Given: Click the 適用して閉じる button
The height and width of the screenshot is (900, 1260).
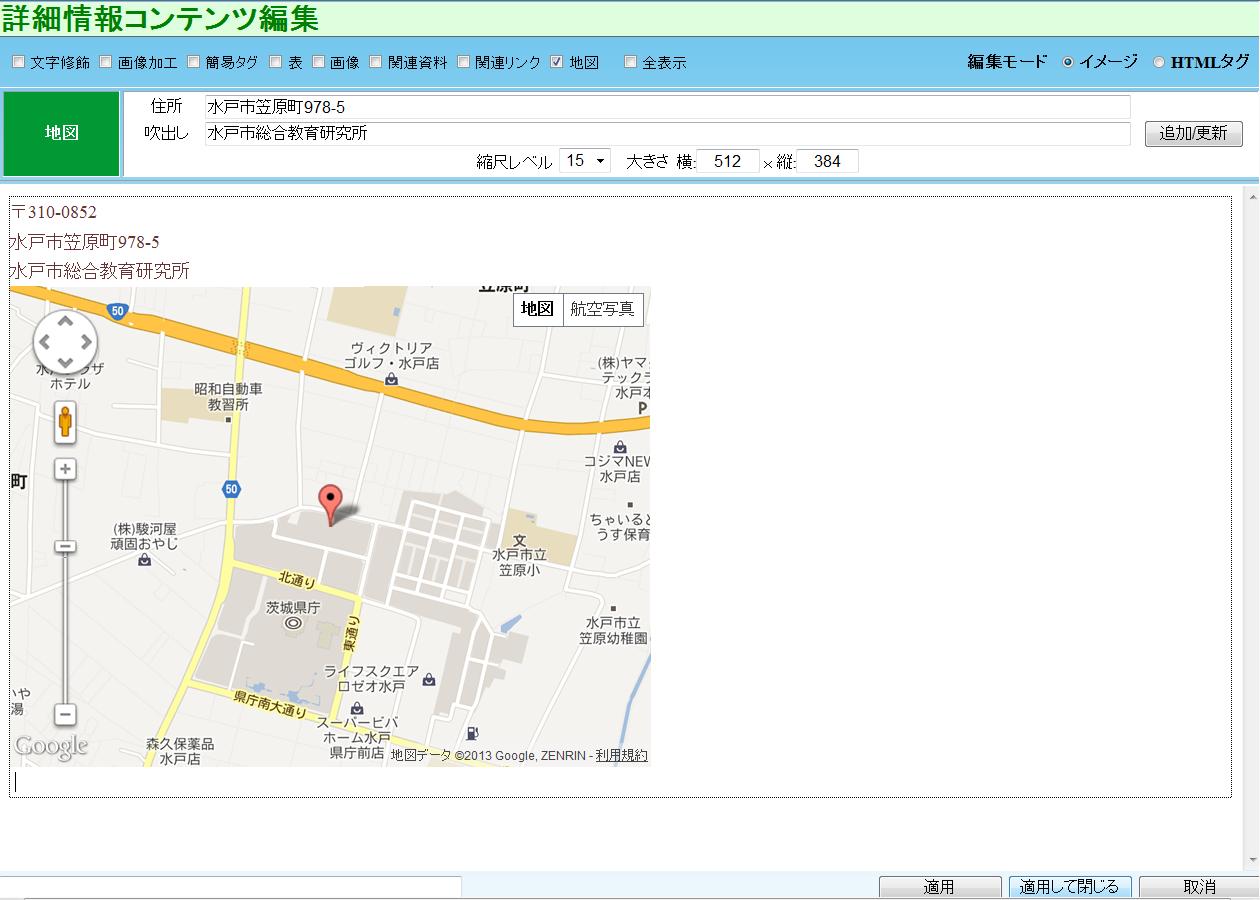Looking at the screenshot, I should [x=1070, y=887].
